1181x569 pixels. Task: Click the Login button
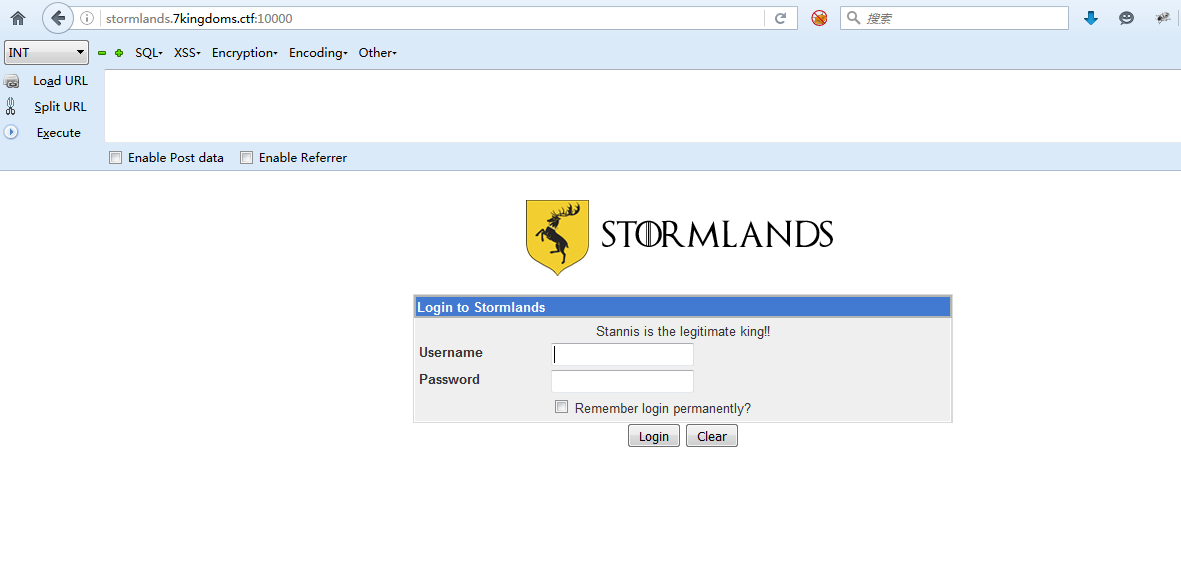[654, 436]
